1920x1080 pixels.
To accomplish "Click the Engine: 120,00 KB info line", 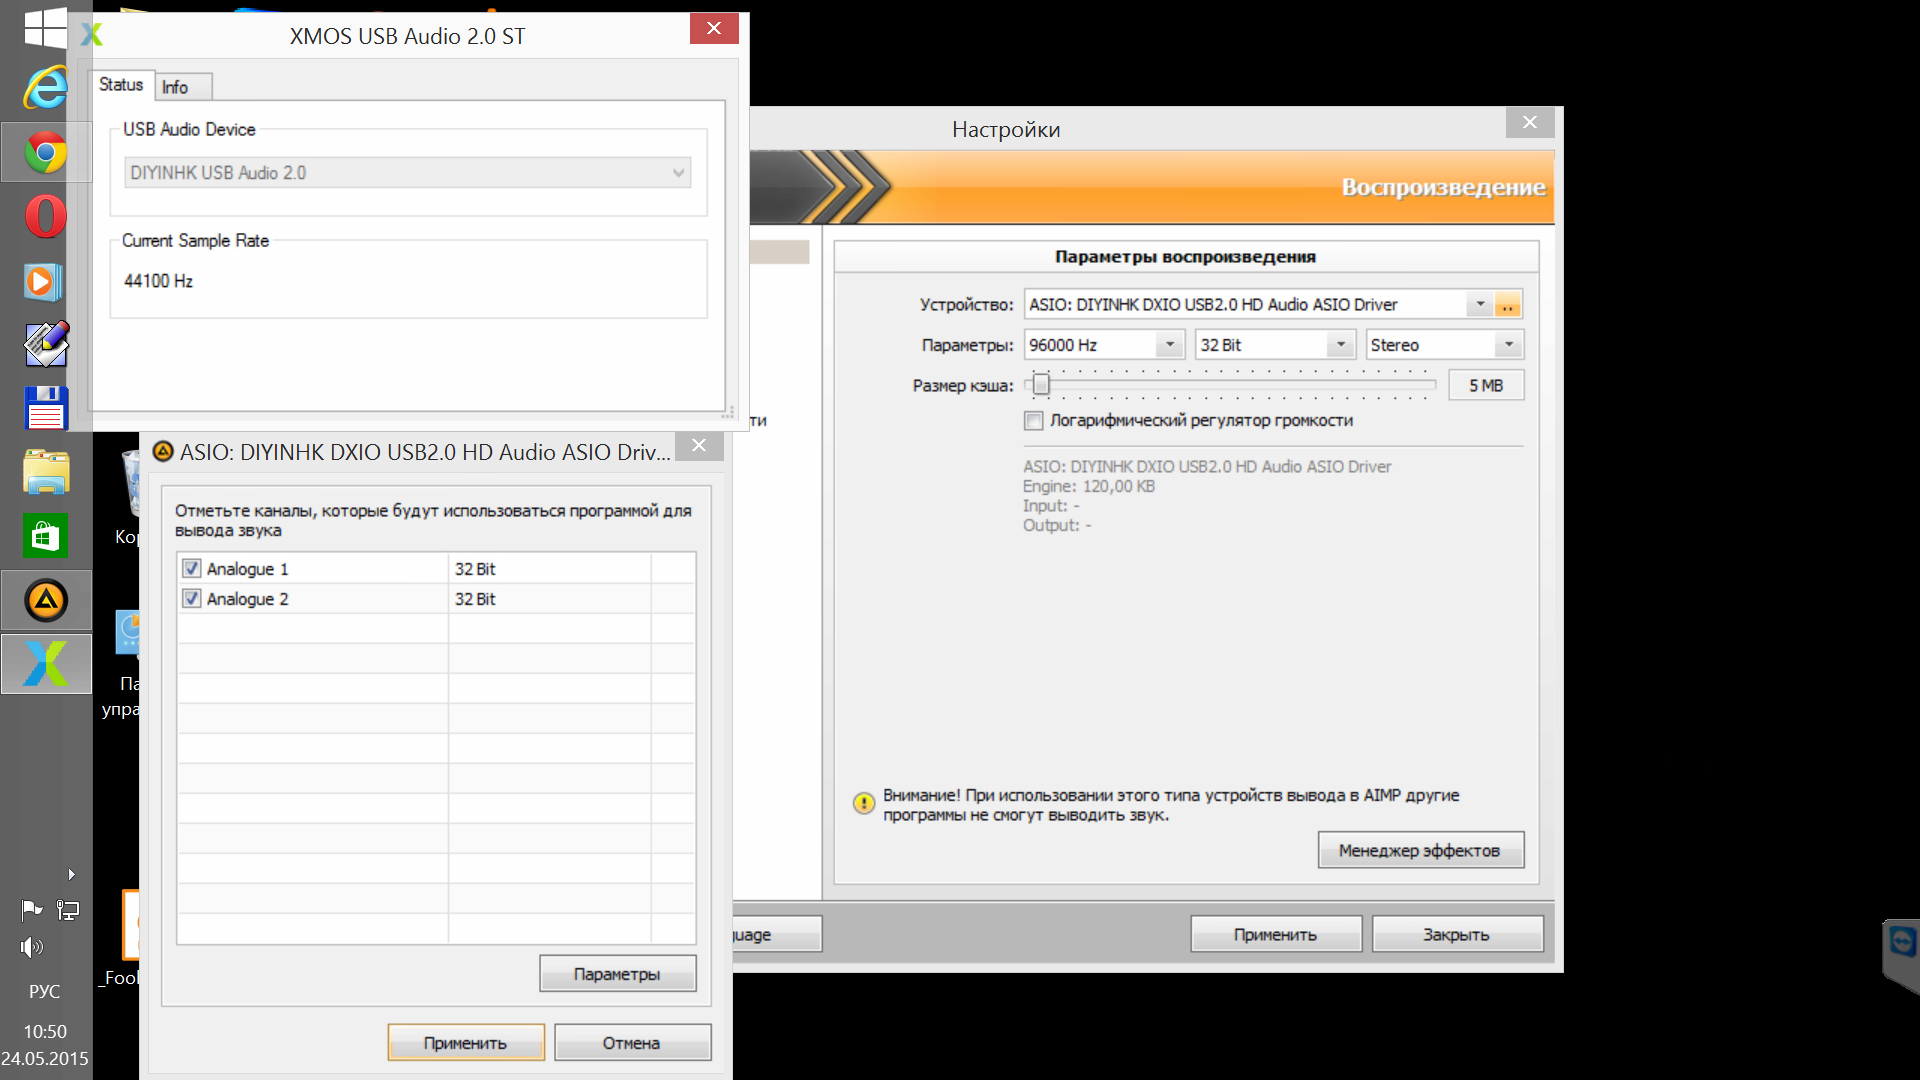I will click(x=1088, y=486).
